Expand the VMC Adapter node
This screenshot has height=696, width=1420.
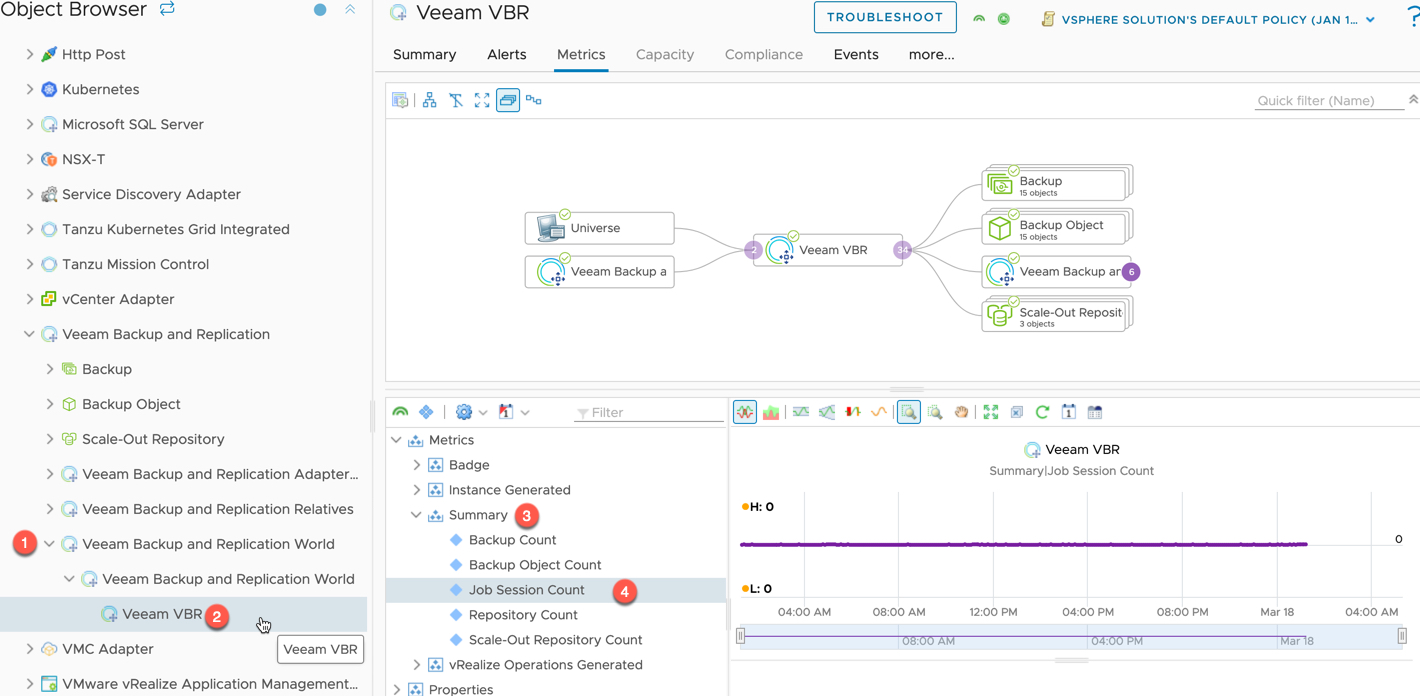click(x=30, y=649)
